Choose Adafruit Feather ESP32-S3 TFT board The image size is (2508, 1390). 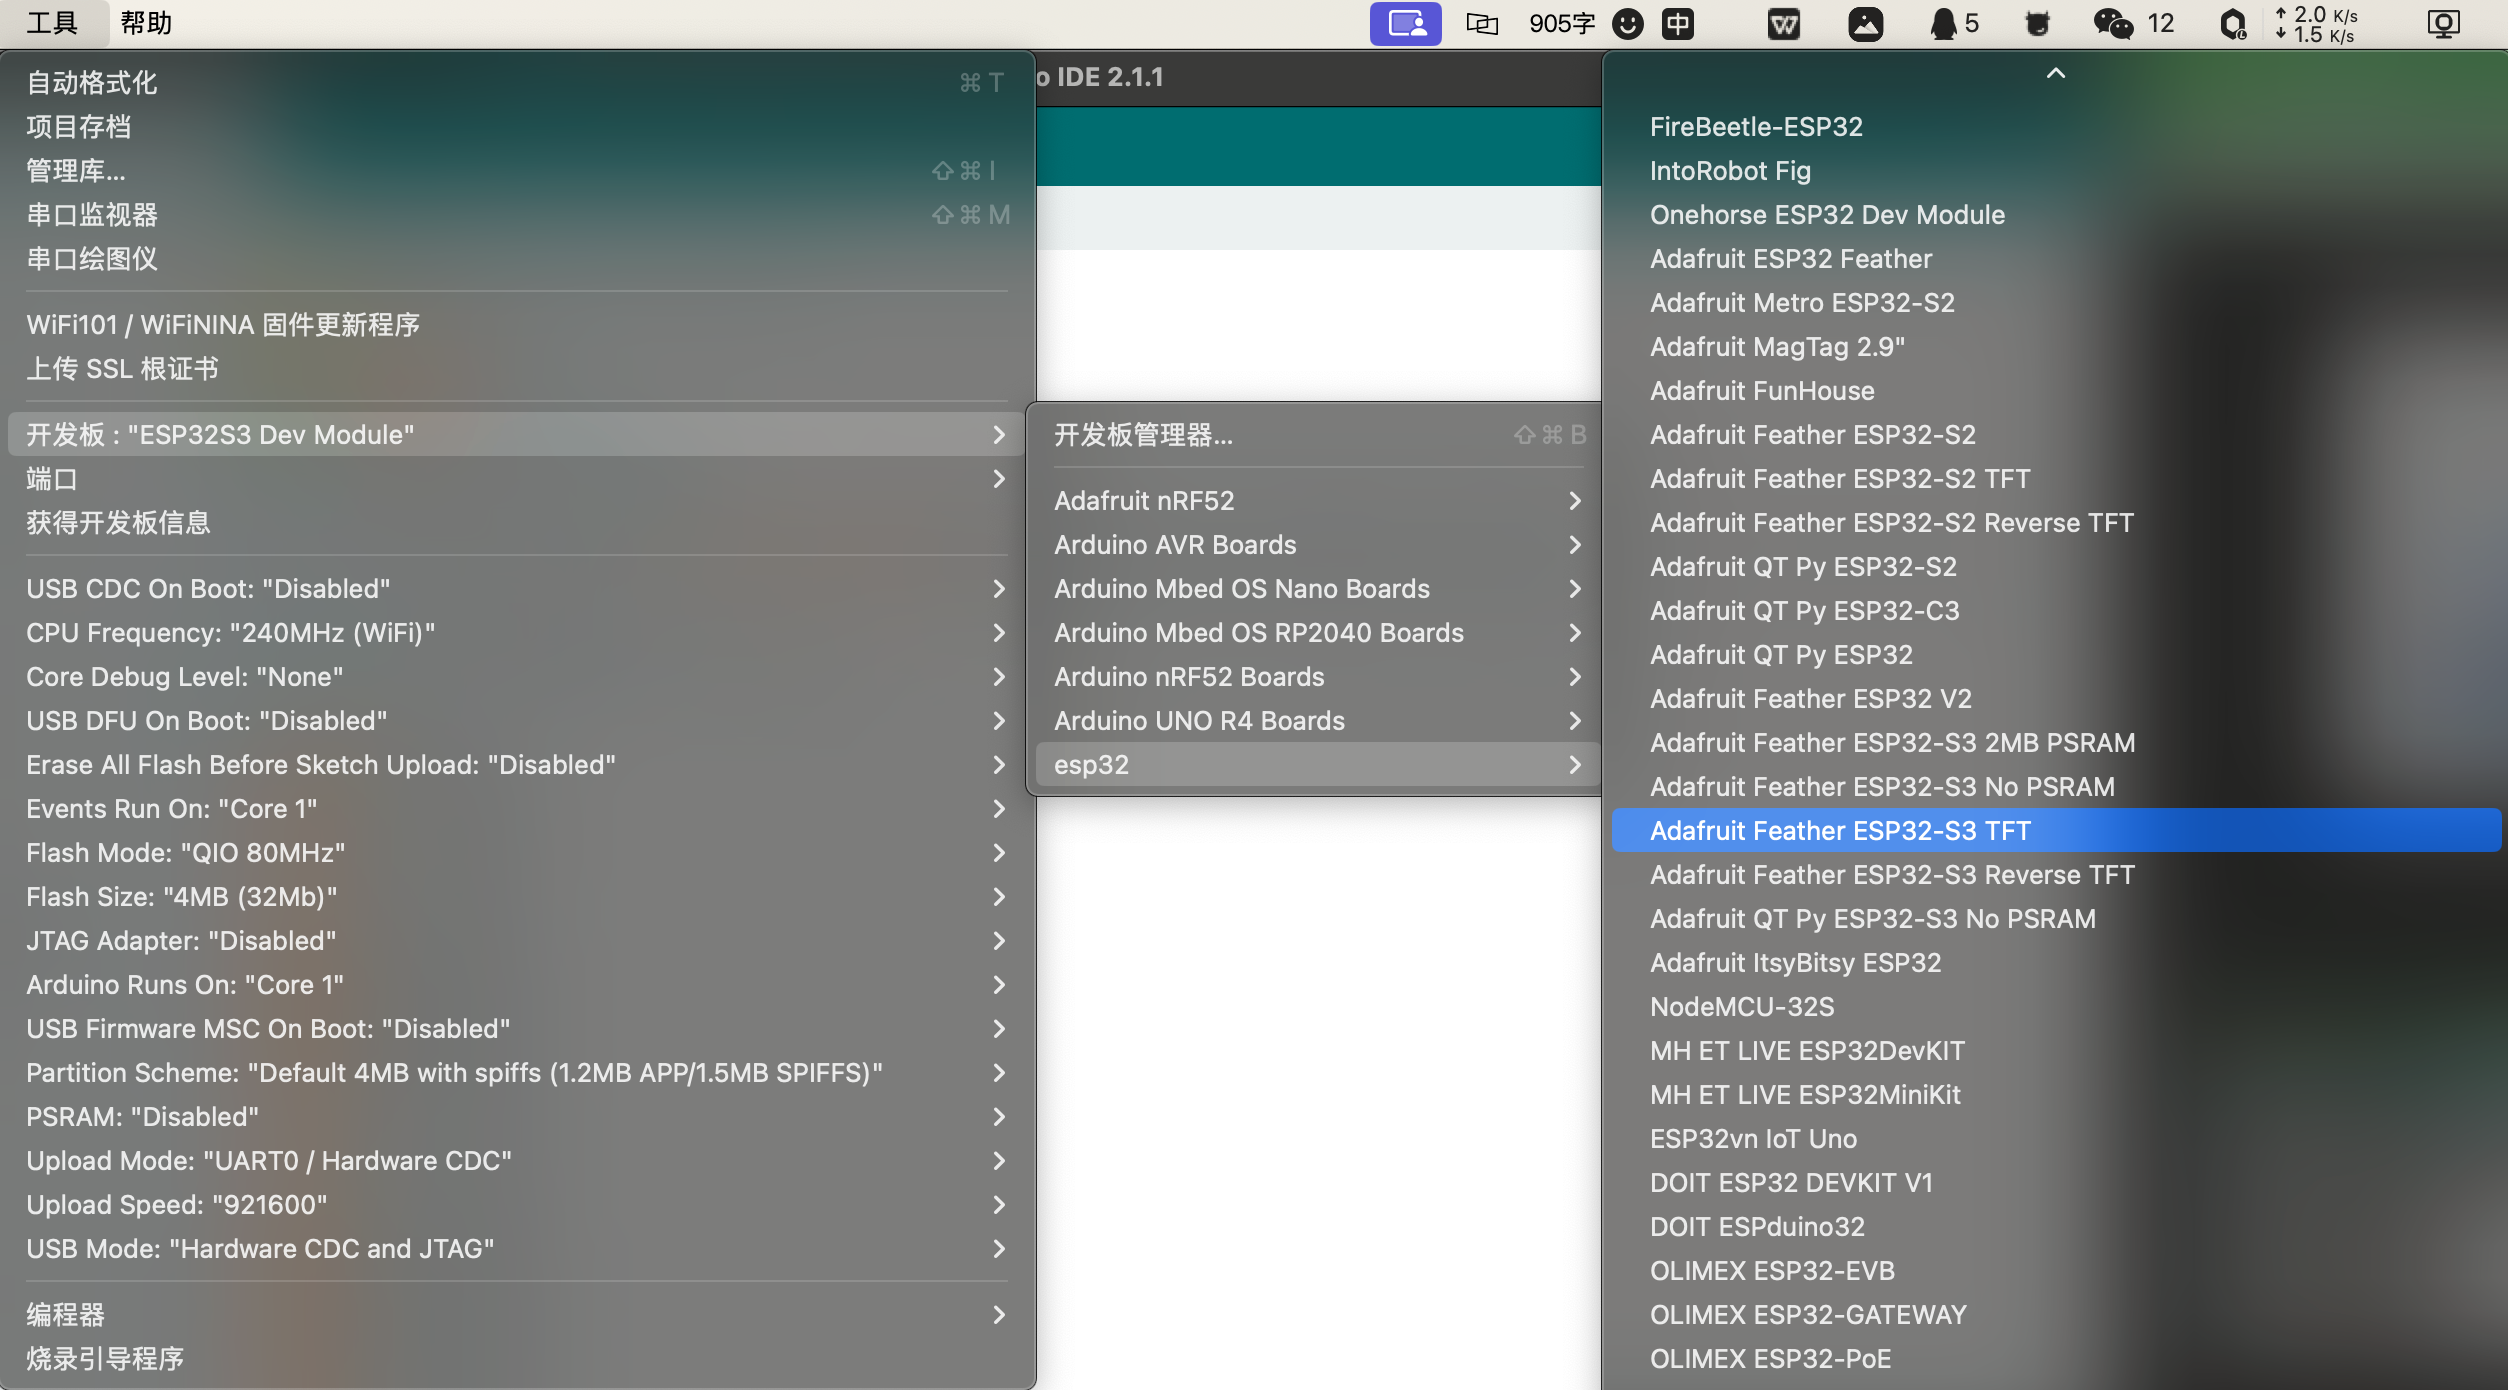[x=1840, y=830]
